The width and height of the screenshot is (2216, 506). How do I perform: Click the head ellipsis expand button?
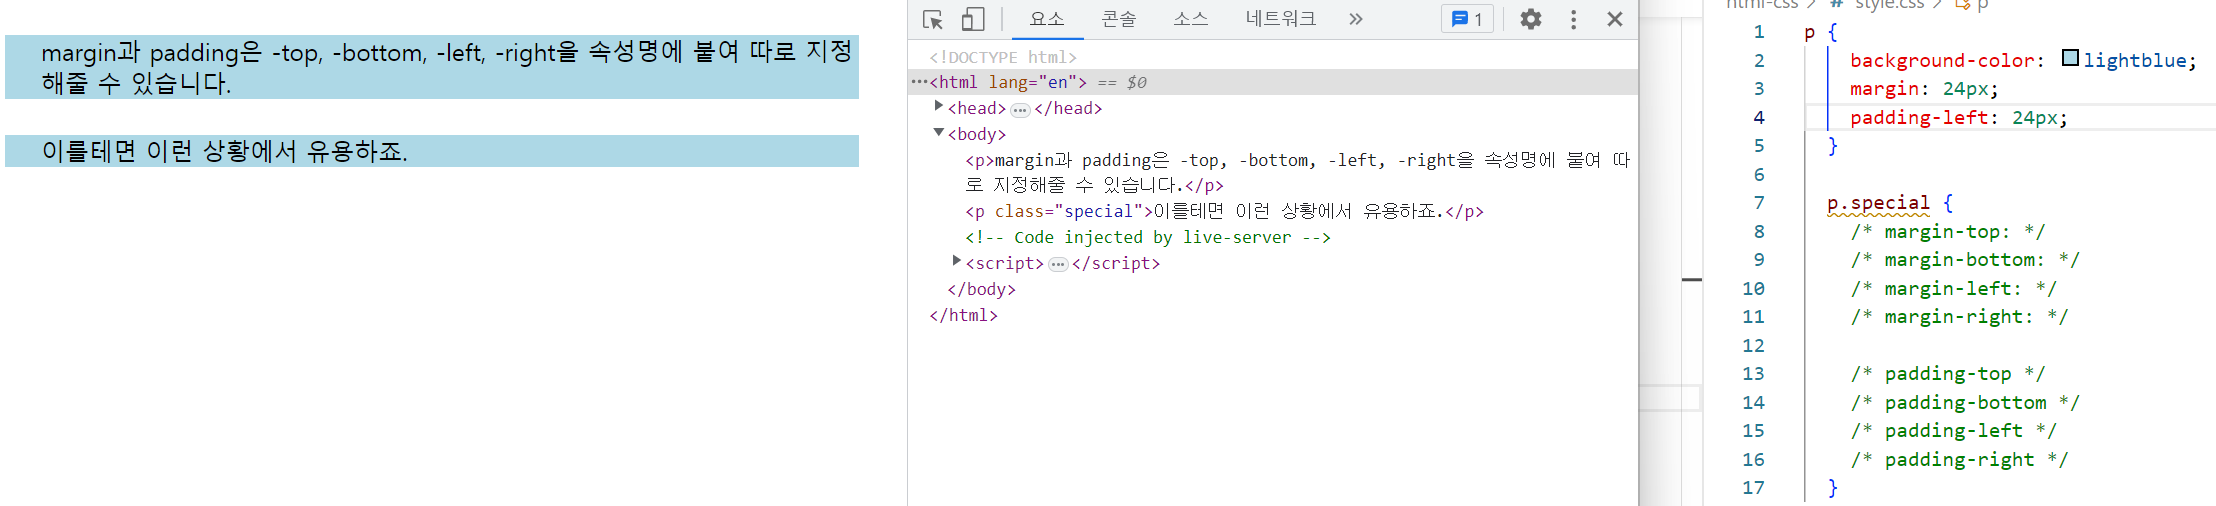(1020, 109)
